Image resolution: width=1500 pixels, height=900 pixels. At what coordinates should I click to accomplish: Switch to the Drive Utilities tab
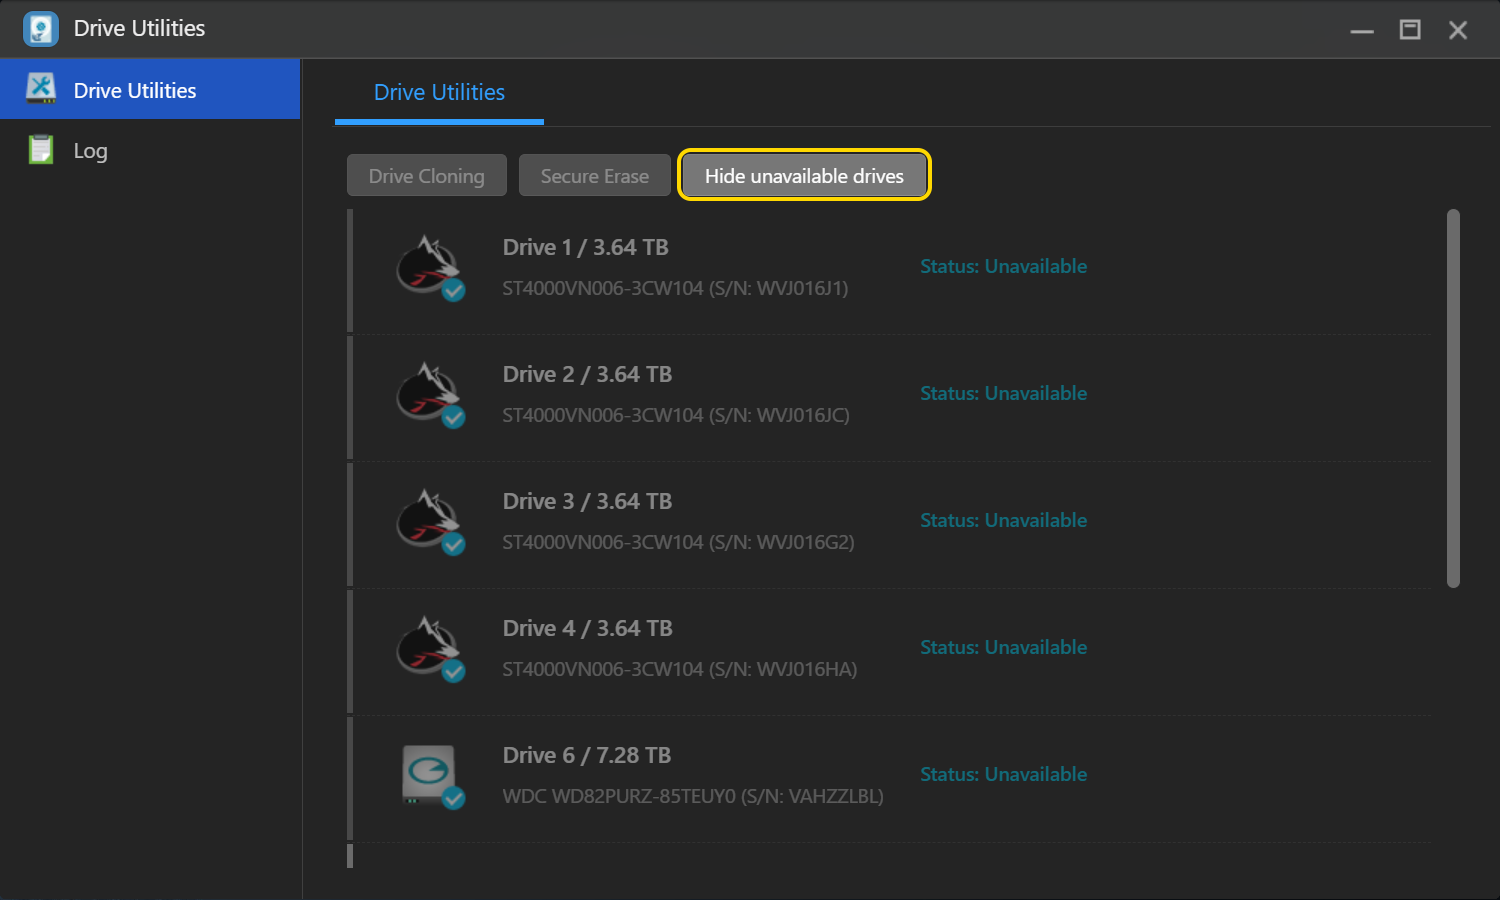[x=439, y=93]
